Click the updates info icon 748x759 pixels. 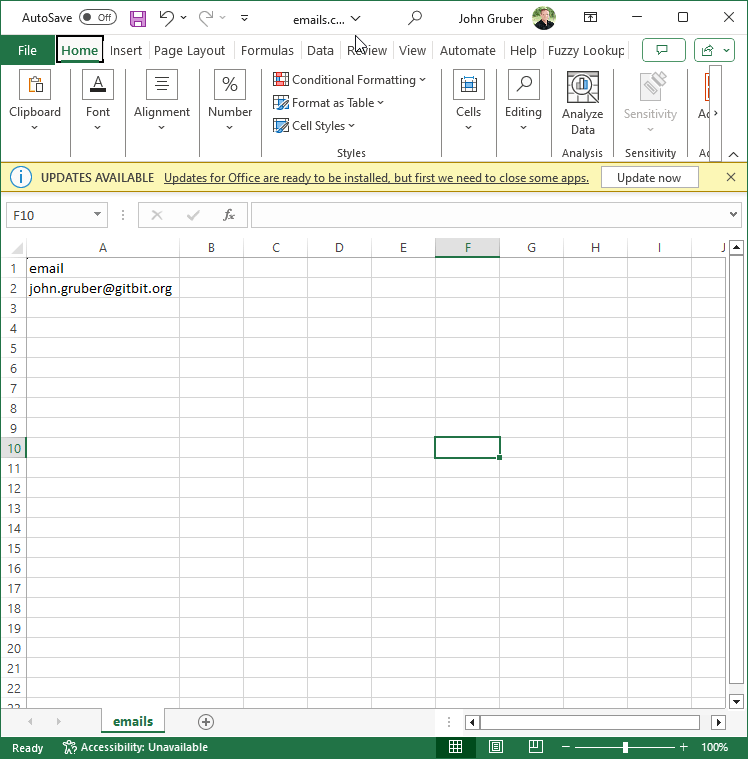(x=21, y=178)
